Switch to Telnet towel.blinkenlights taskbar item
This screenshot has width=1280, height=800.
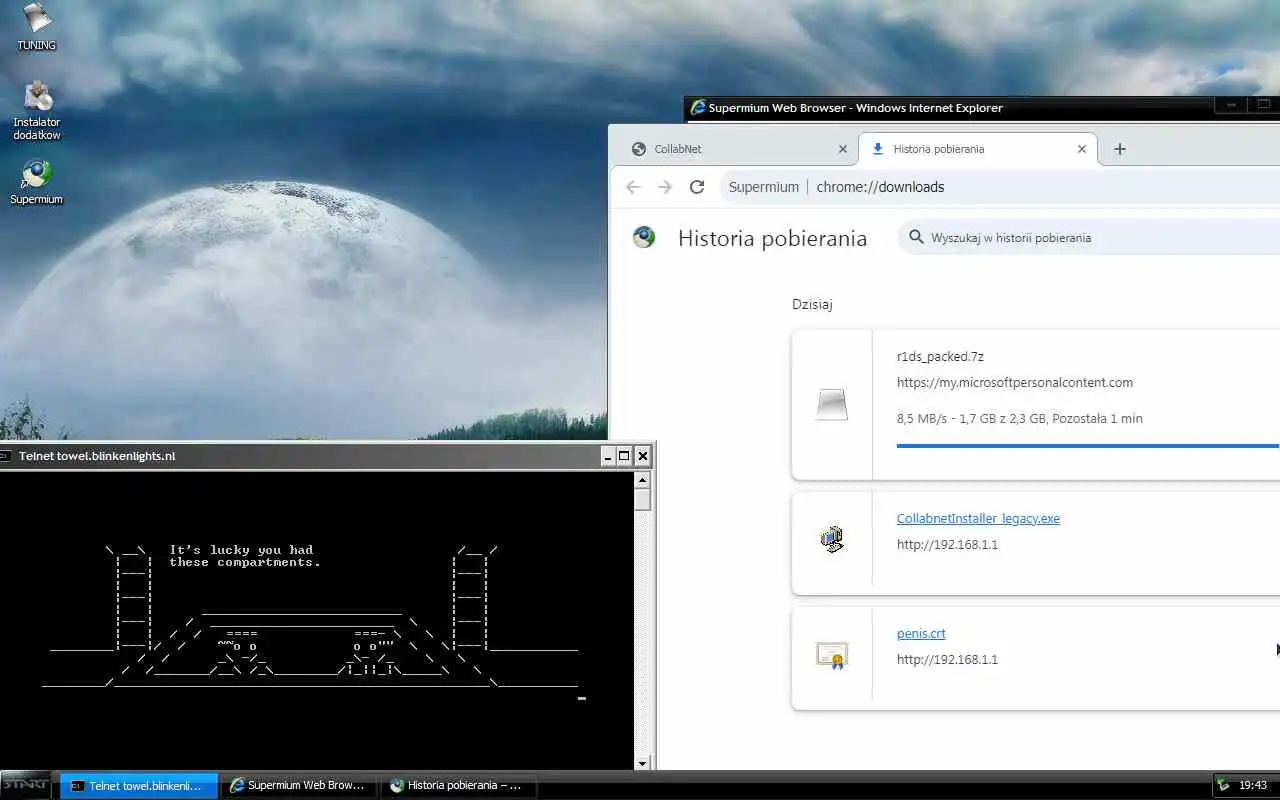click(x=138, y=786)
